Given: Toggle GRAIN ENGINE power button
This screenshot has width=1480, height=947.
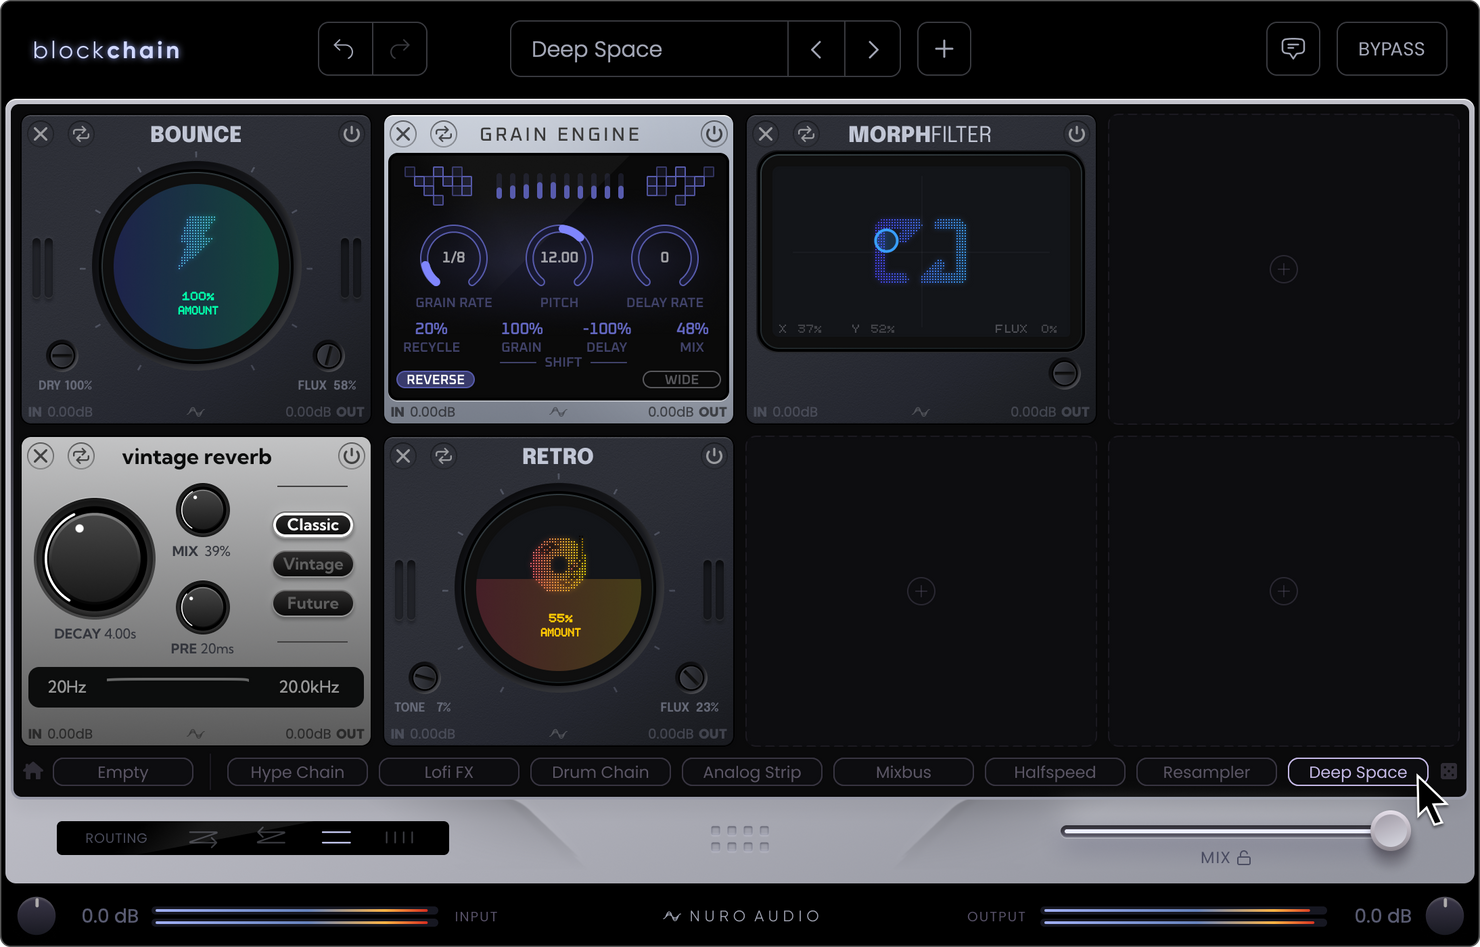Looking at the screenshot, I should (713, 133).
